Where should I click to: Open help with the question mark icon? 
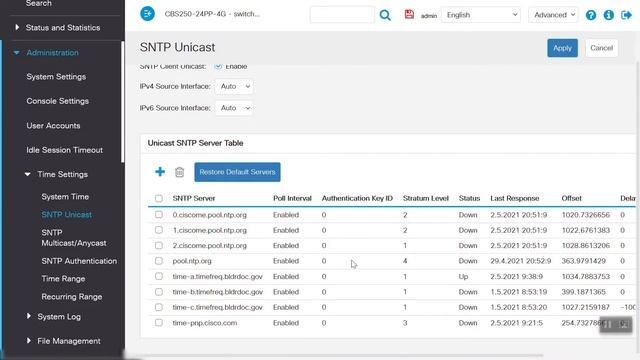pyautogui.click(x=591, y=15)
